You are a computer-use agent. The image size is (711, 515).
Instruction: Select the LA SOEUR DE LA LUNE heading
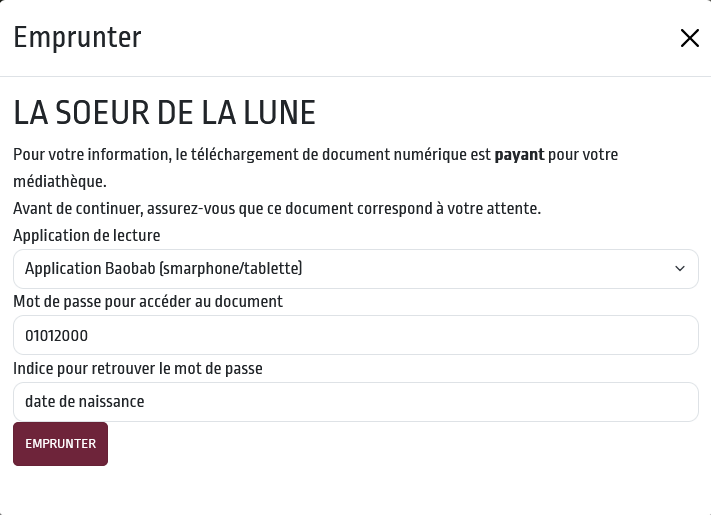tap(165, 113)
